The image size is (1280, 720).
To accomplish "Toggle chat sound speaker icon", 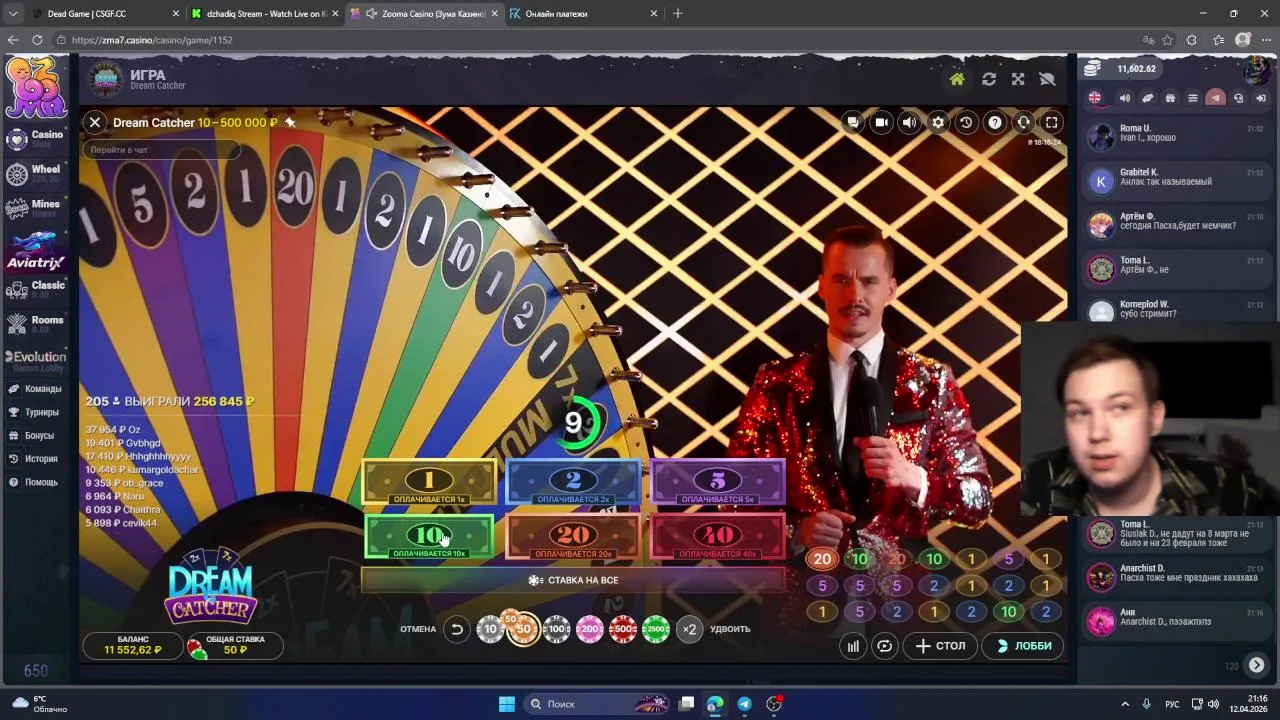I will pyautogui.click(x=1124, y=98).
